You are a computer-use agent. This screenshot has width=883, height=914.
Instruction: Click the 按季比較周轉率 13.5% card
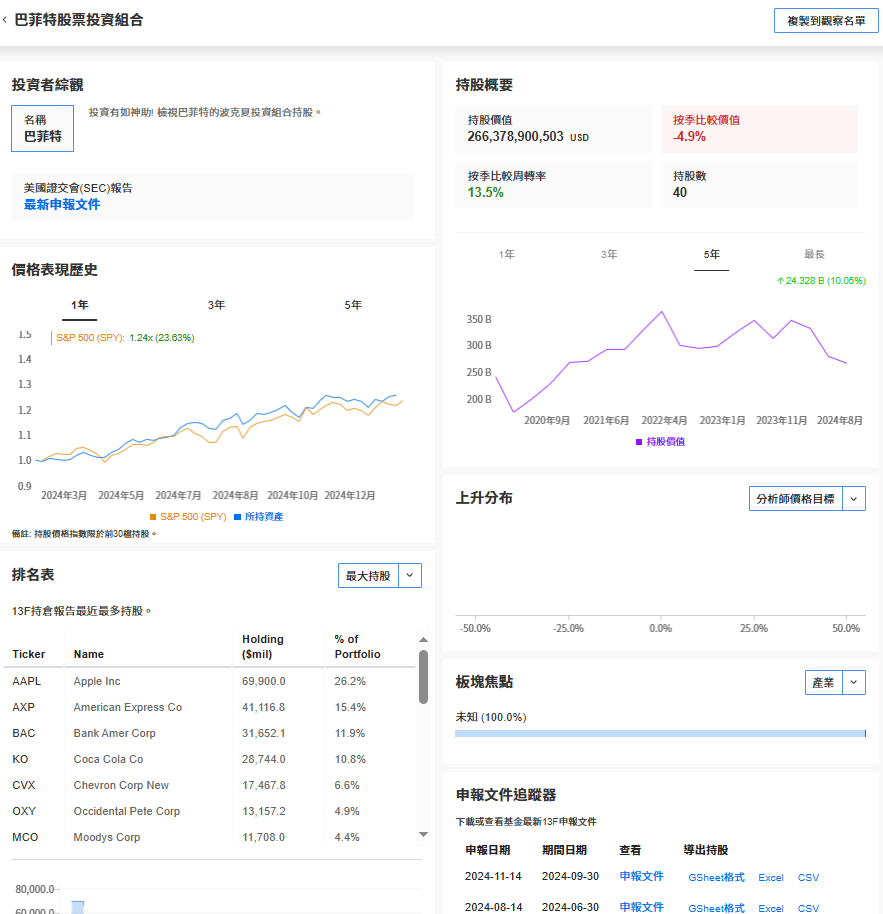pos(554,184)
